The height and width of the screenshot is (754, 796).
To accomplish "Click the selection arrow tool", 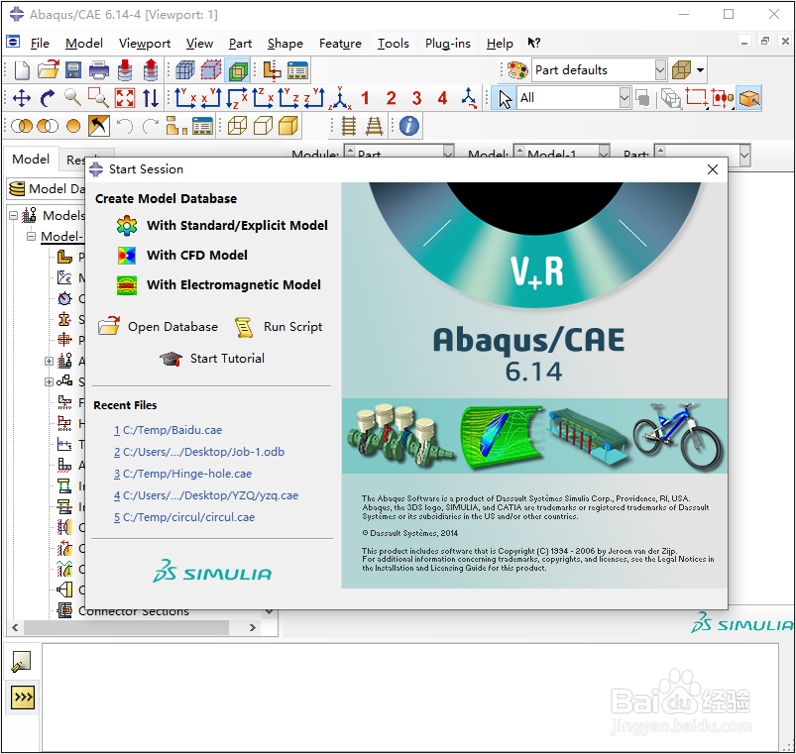I will [505, 99].
